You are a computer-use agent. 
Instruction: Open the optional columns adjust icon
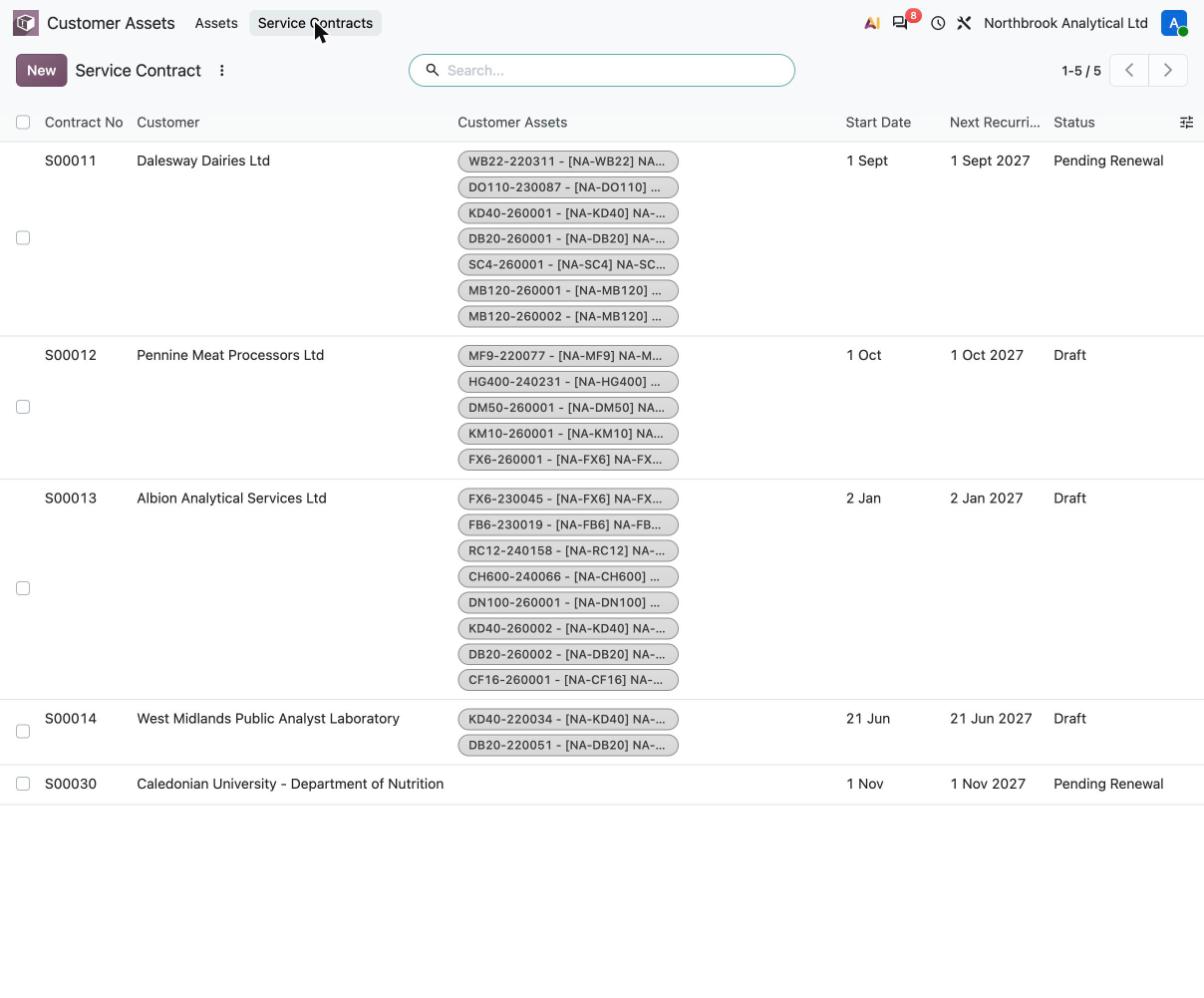point(1186,122)
